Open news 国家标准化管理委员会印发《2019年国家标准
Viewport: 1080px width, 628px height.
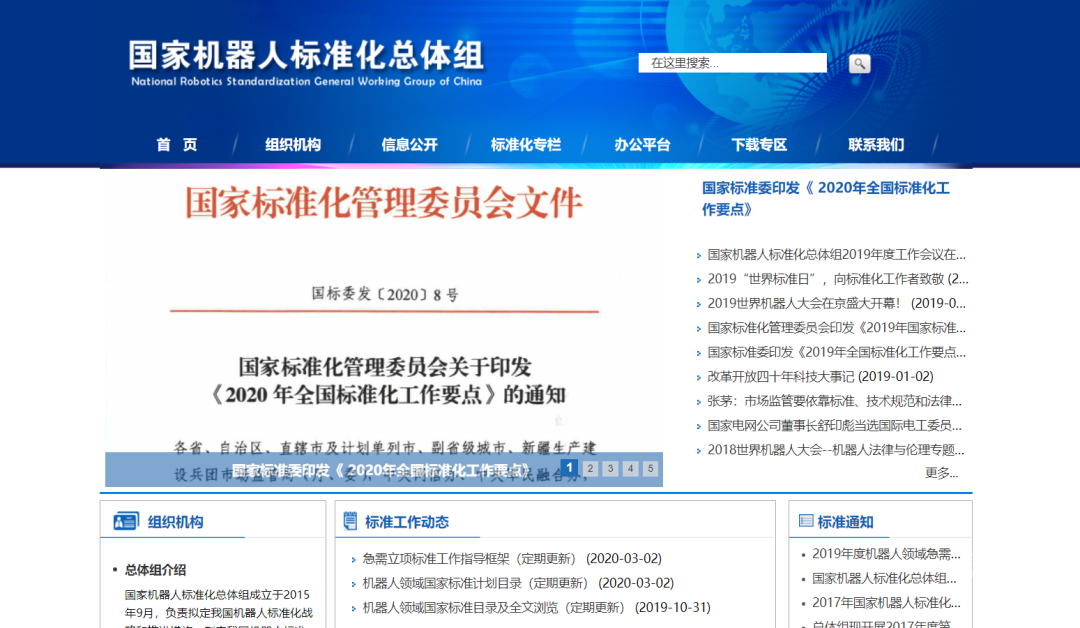pyautogui.click(x=836, y=328)
